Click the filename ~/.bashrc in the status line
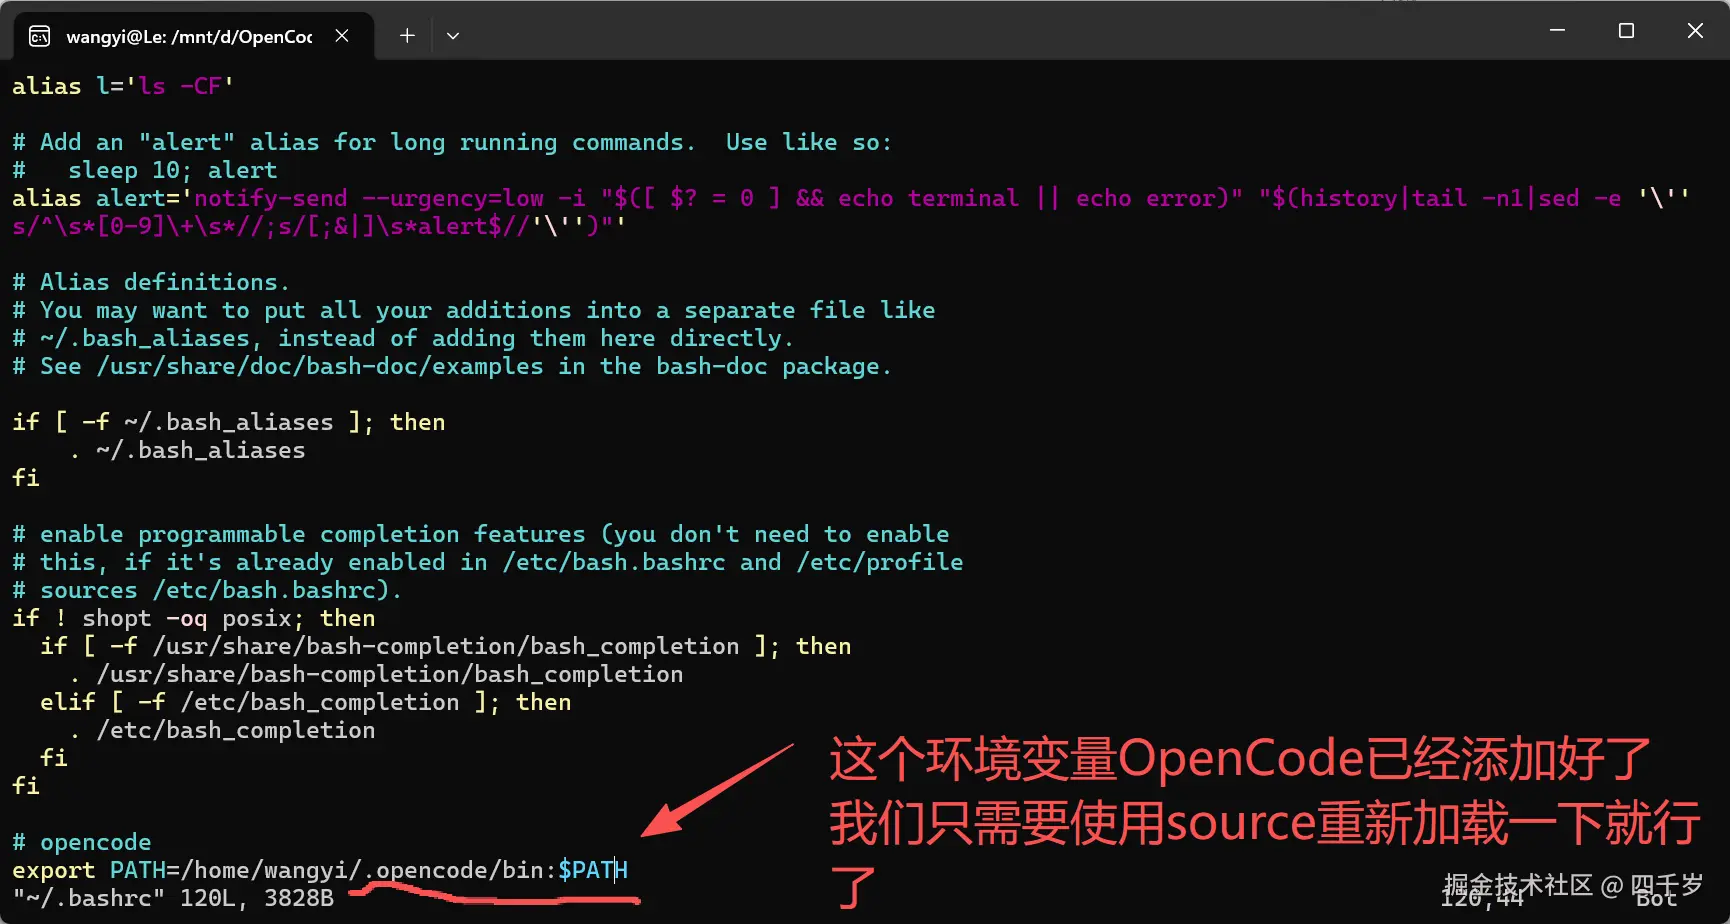 88,897
